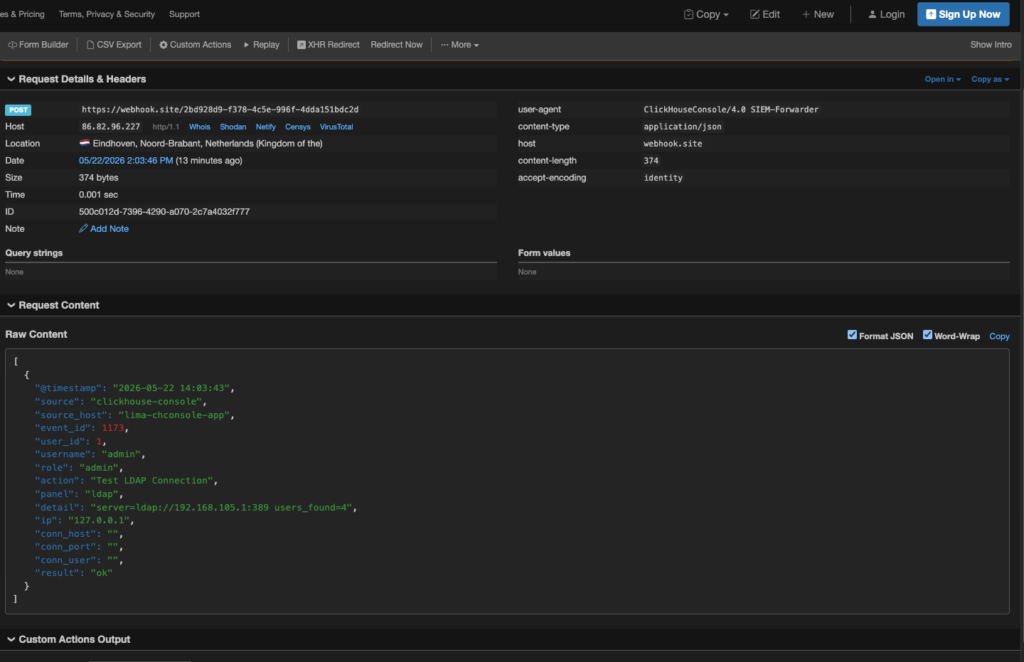Click the request ID value

point(164,212)
